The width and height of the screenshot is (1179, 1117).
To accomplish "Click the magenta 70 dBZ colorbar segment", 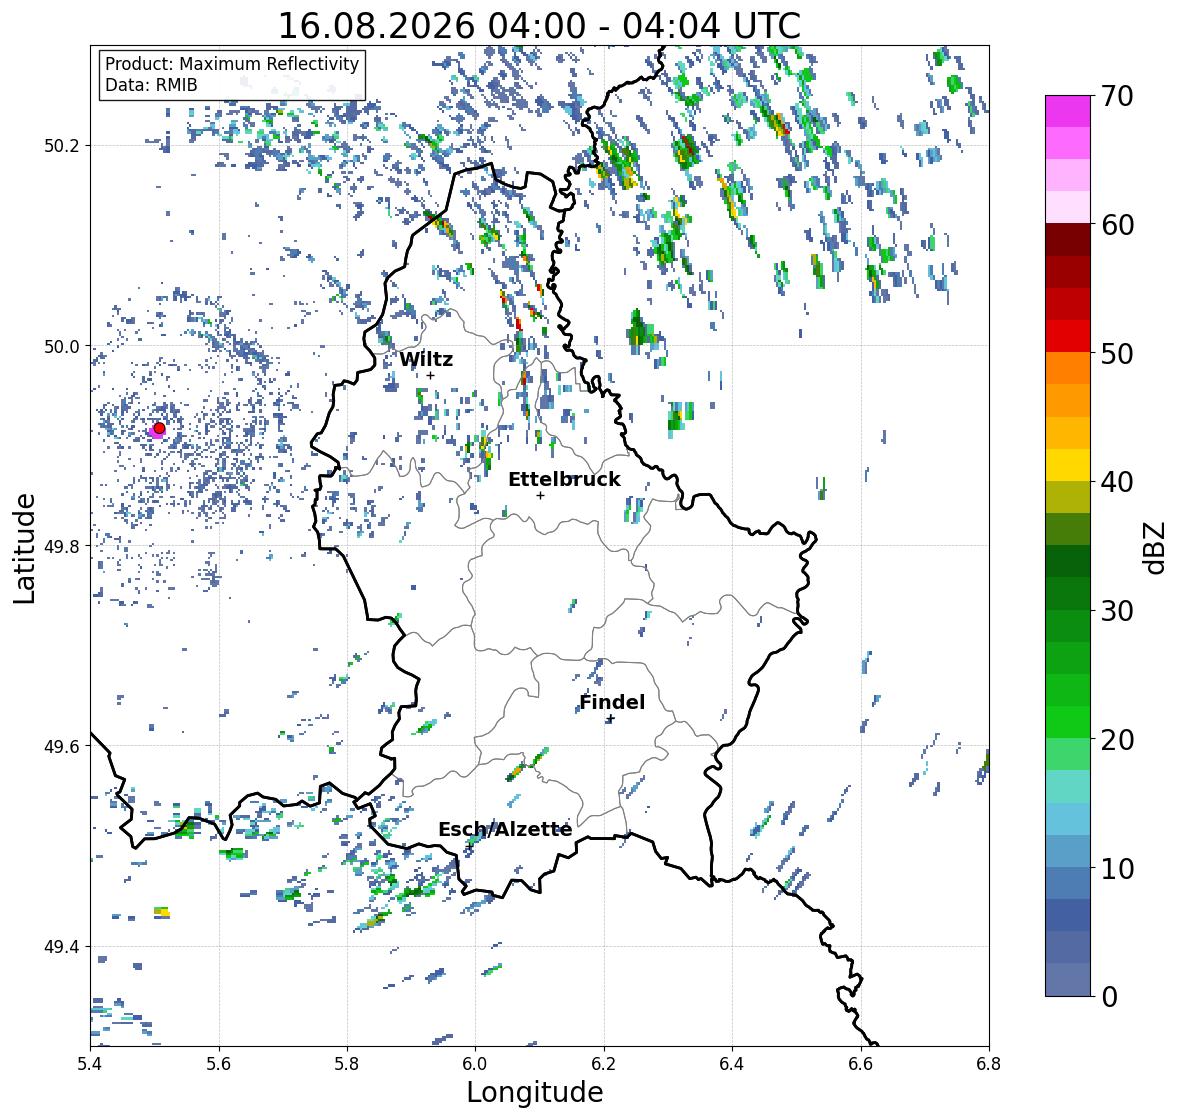I will [x=1068, y=111].
